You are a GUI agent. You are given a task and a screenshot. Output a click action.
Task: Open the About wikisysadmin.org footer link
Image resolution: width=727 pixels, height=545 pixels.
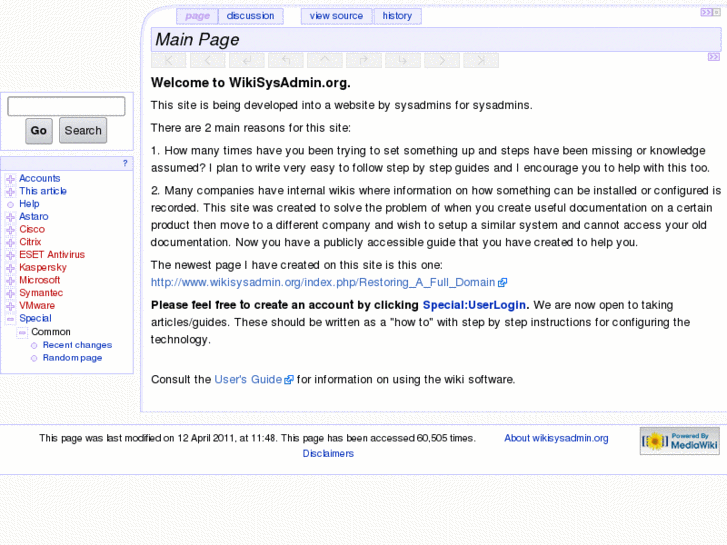tap(556, 438)
